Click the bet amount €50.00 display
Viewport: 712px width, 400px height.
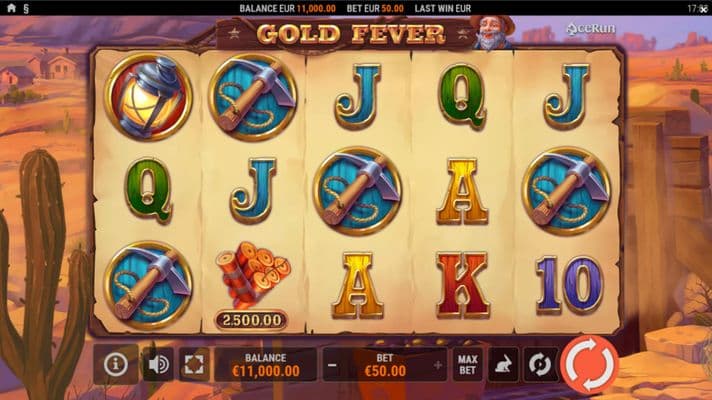(x=385, y=371)
